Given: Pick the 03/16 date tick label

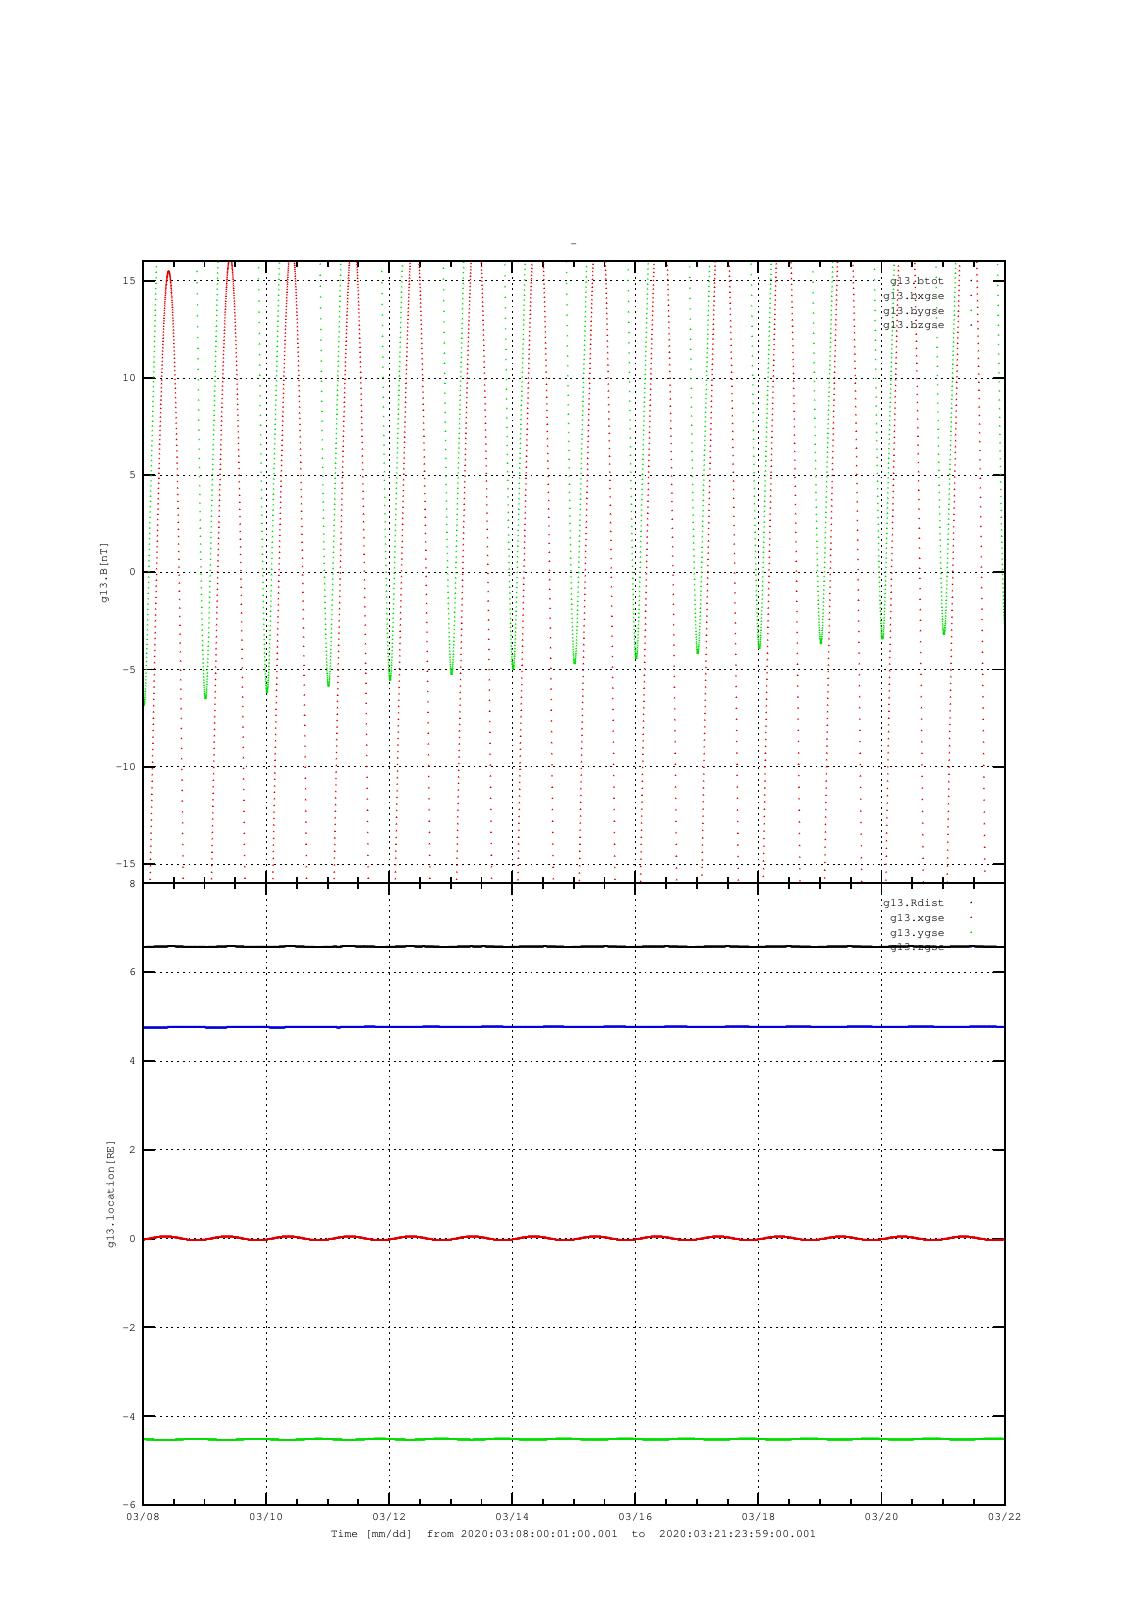Looking at the screenshot, I should coord(635,1517).
